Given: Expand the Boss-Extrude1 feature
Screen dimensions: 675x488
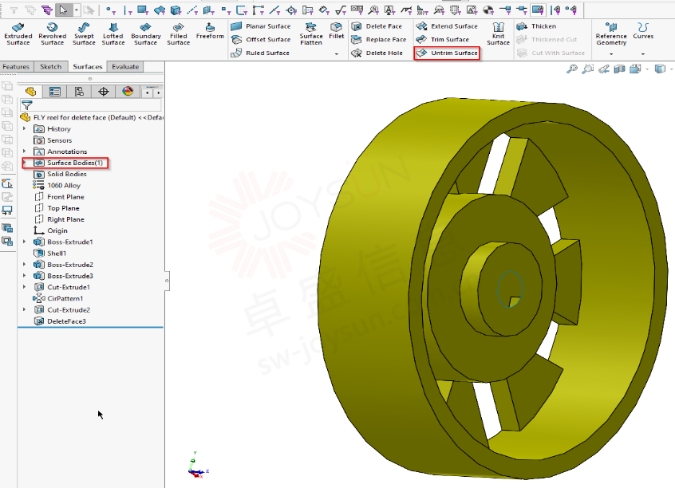Looking at the screenshot, I should point(25,242).
